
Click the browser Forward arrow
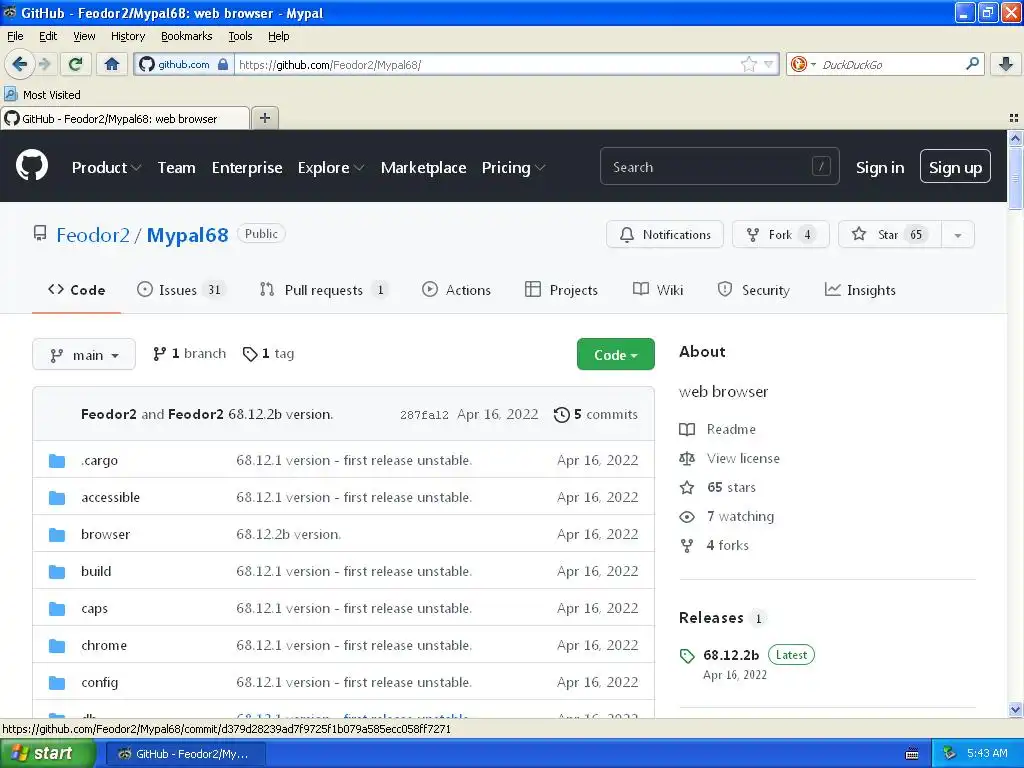point(45,64)
